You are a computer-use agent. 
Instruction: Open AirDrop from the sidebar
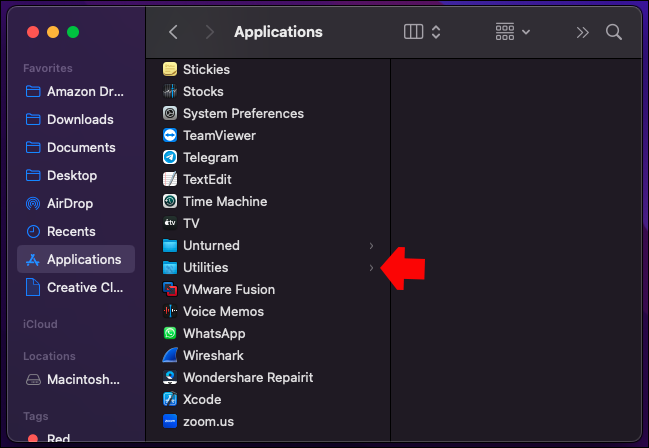coord(71,204)
